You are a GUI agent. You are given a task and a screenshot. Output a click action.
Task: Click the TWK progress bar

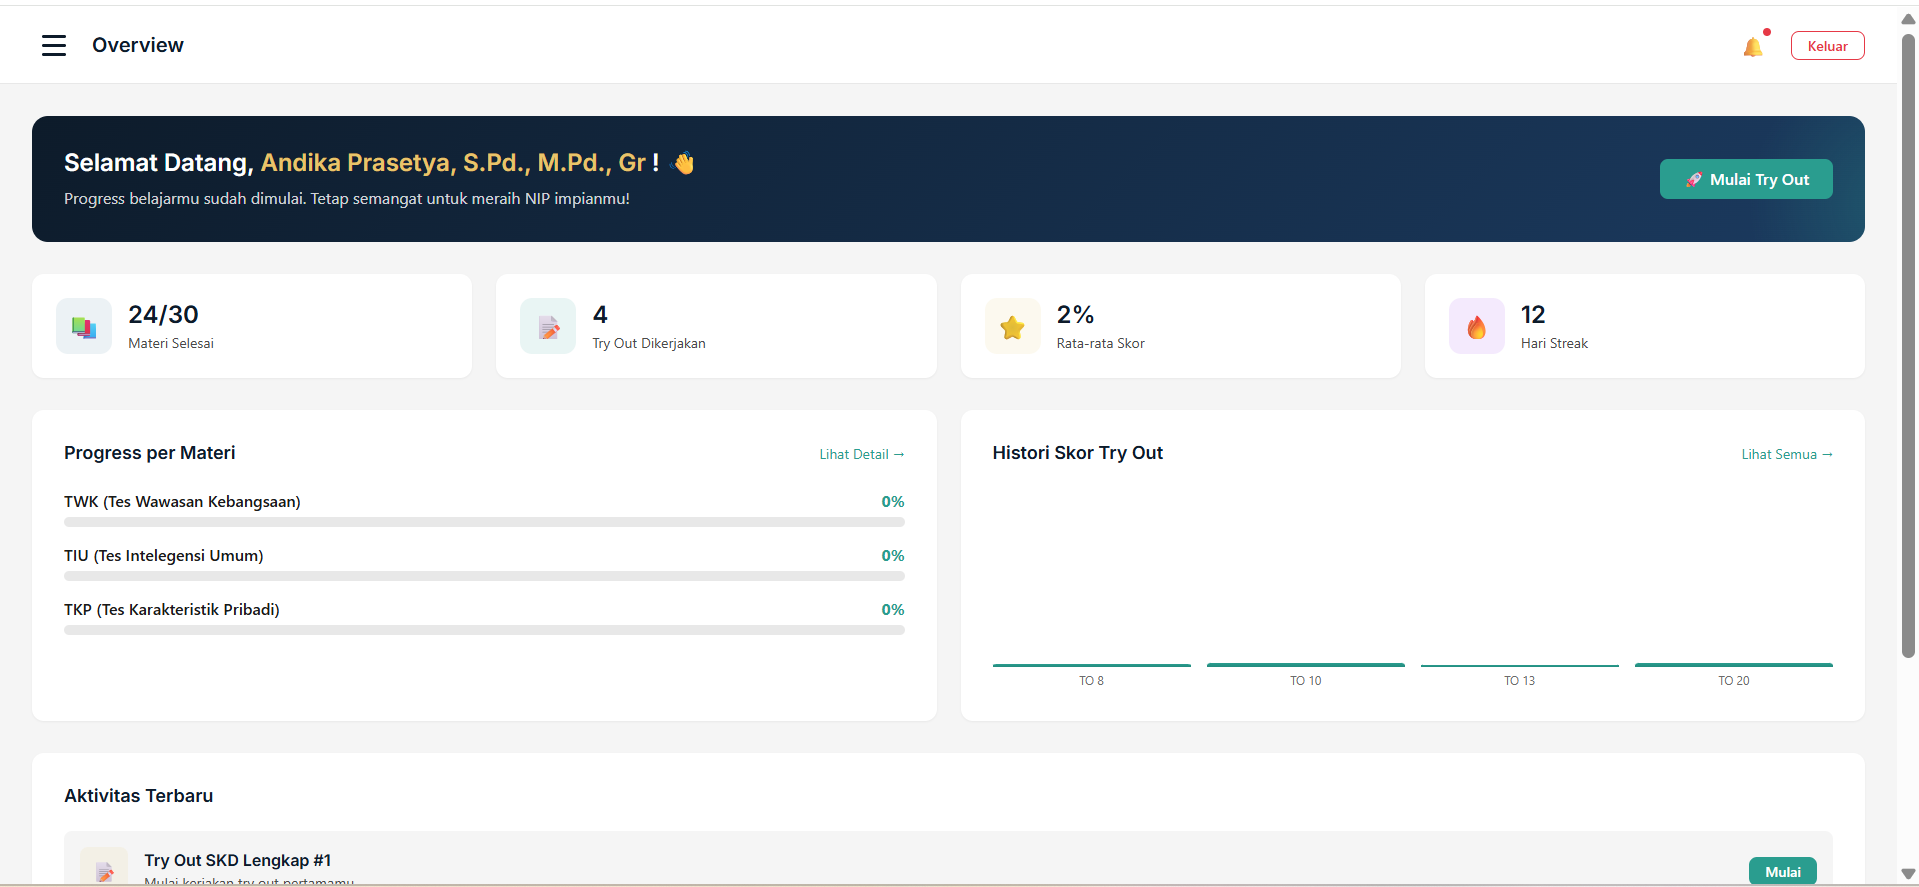484,522
